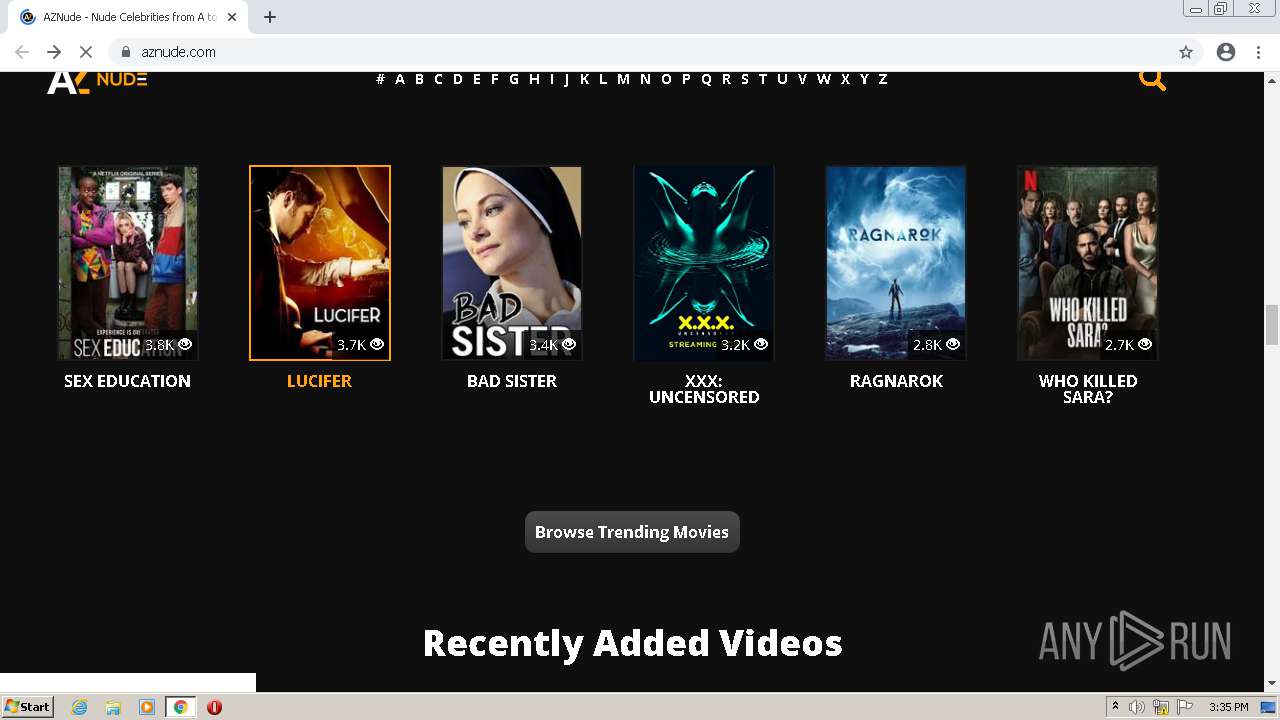Open the Lucifer poster thumbnail
This screenshot has width=1280, height=720.
[x=320, y=263]
